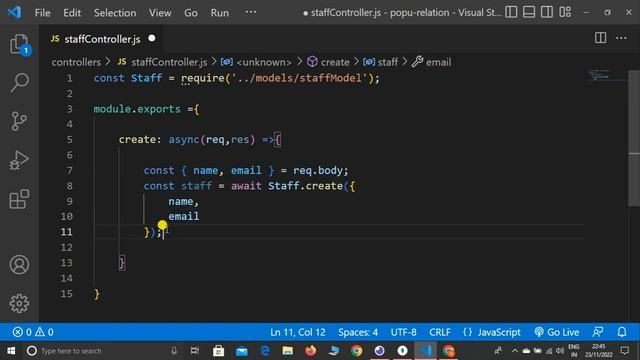The height and width of the screenshot is (360, 640).
Task: Change Spaces: 4 indentation setting
Action: click(358, 332)
